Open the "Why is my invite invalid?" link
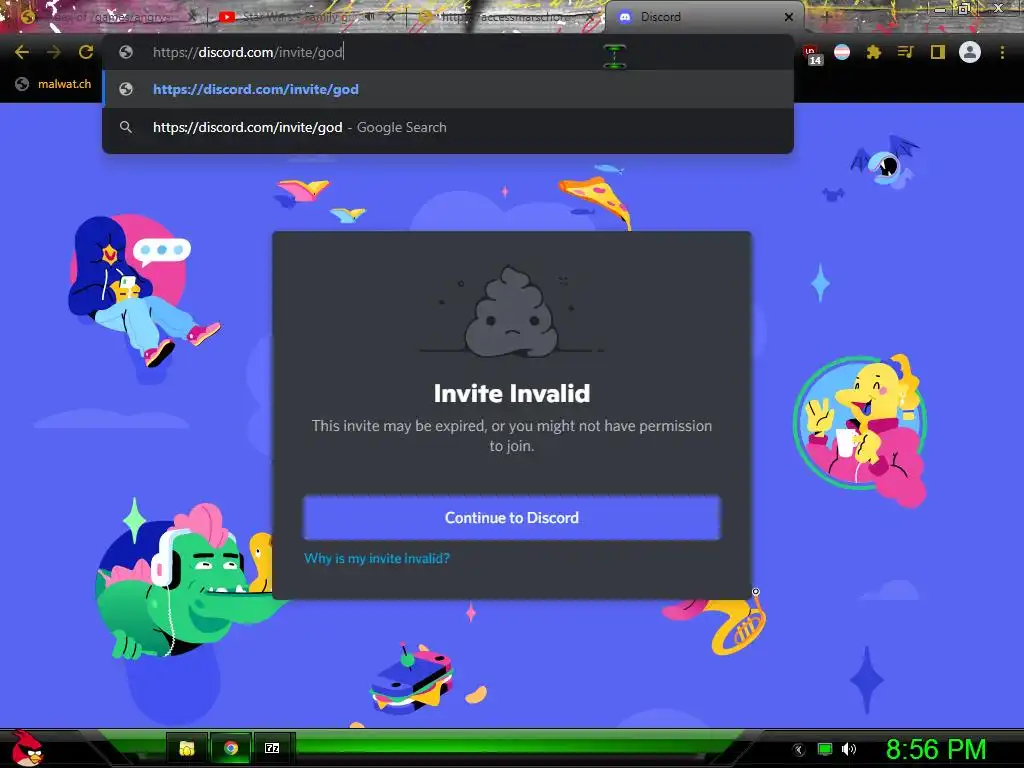Image resolution: width=1024 pixels, height=768 pixels. click(377, 558)
